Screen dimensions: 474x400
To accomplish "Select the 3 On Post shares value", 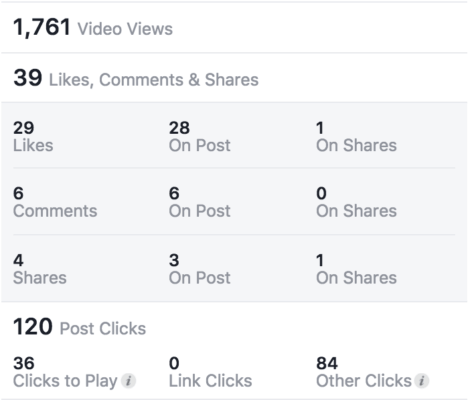I will click(199, 269).
